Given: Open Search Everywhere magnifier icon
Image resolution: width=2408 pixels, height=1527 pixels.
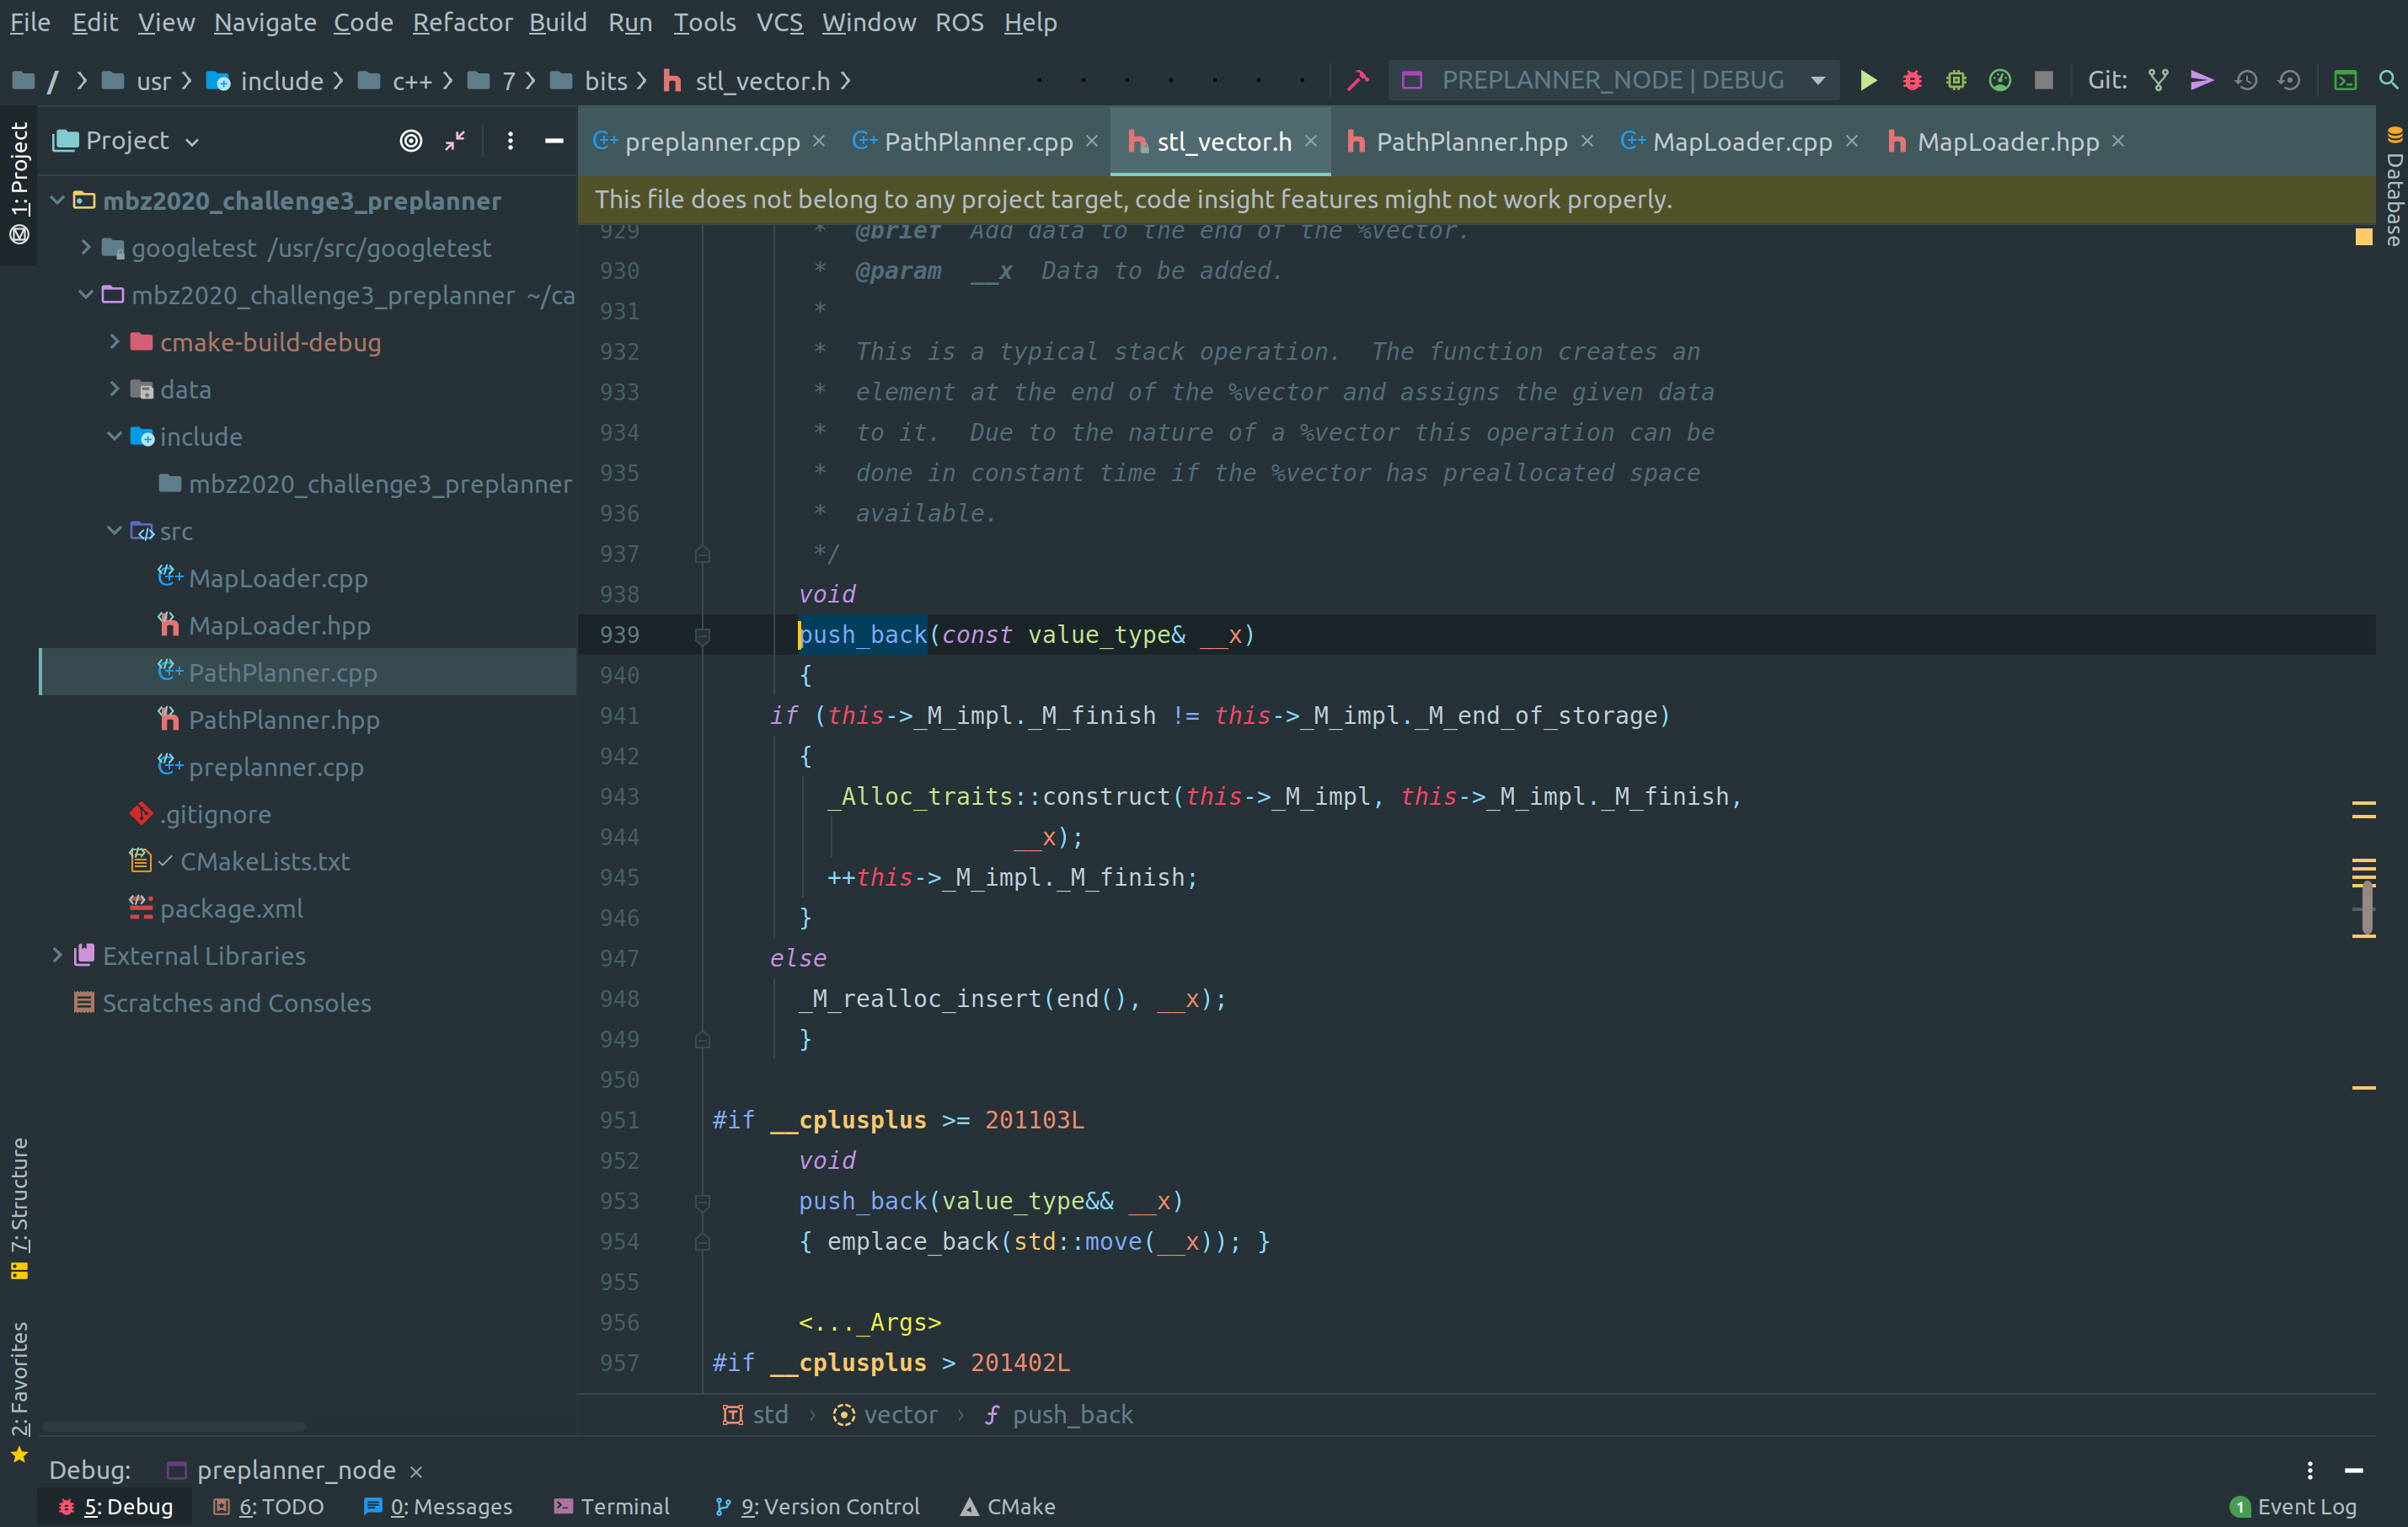Looking at the screenshot, I should (2388, 80).
